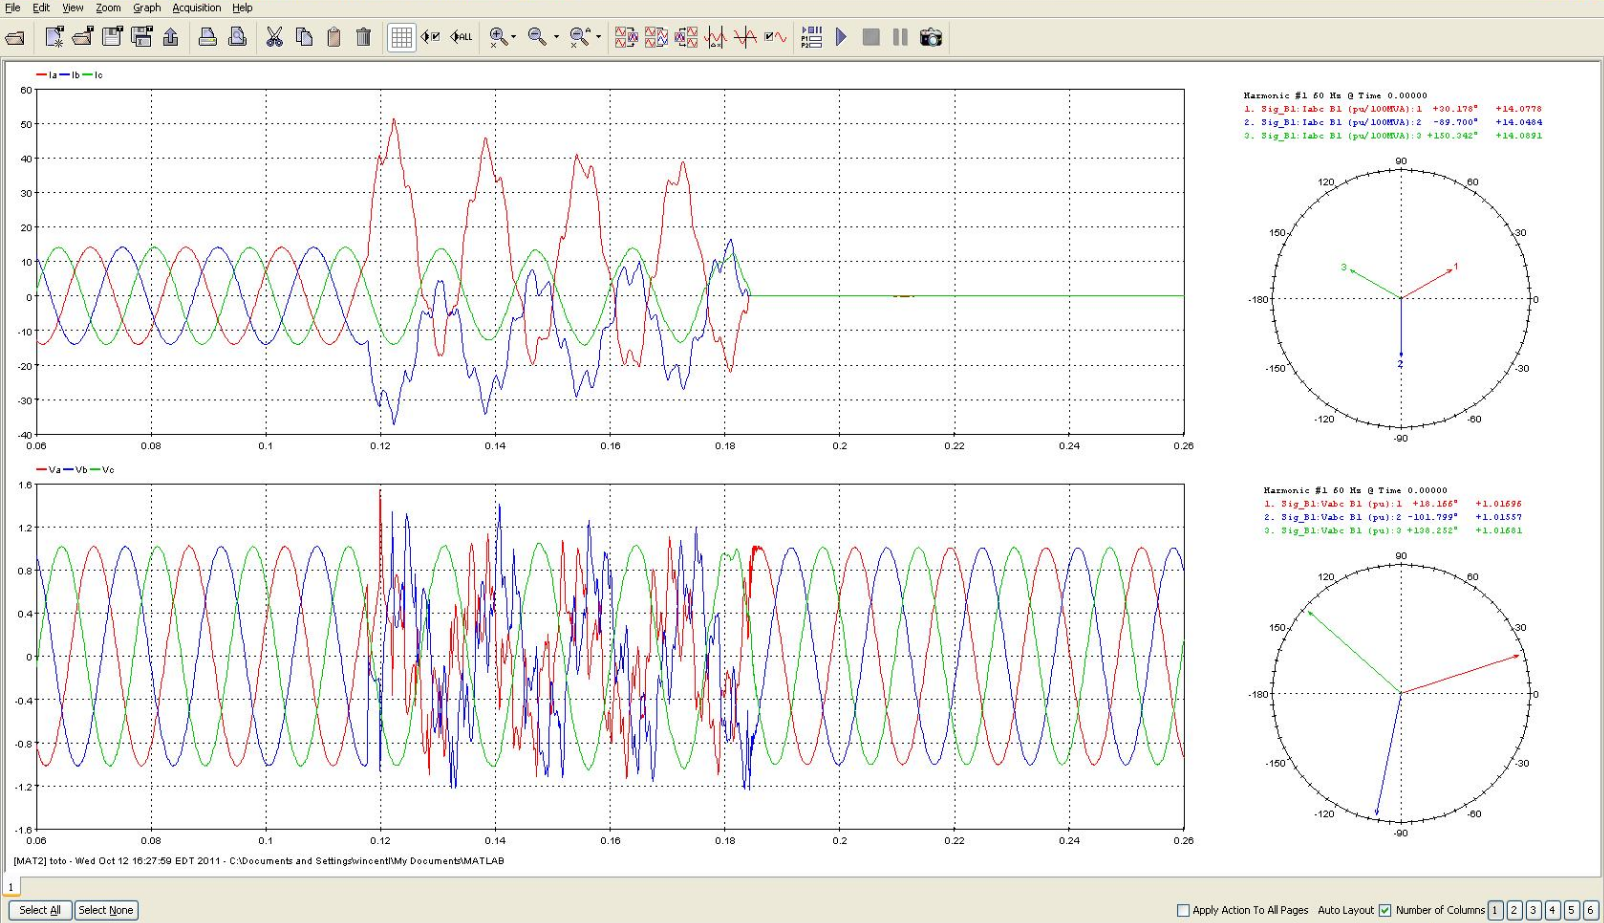The image size is (1604, 923).
Task: Set number of columns to 5
Action: (1571, 910)
